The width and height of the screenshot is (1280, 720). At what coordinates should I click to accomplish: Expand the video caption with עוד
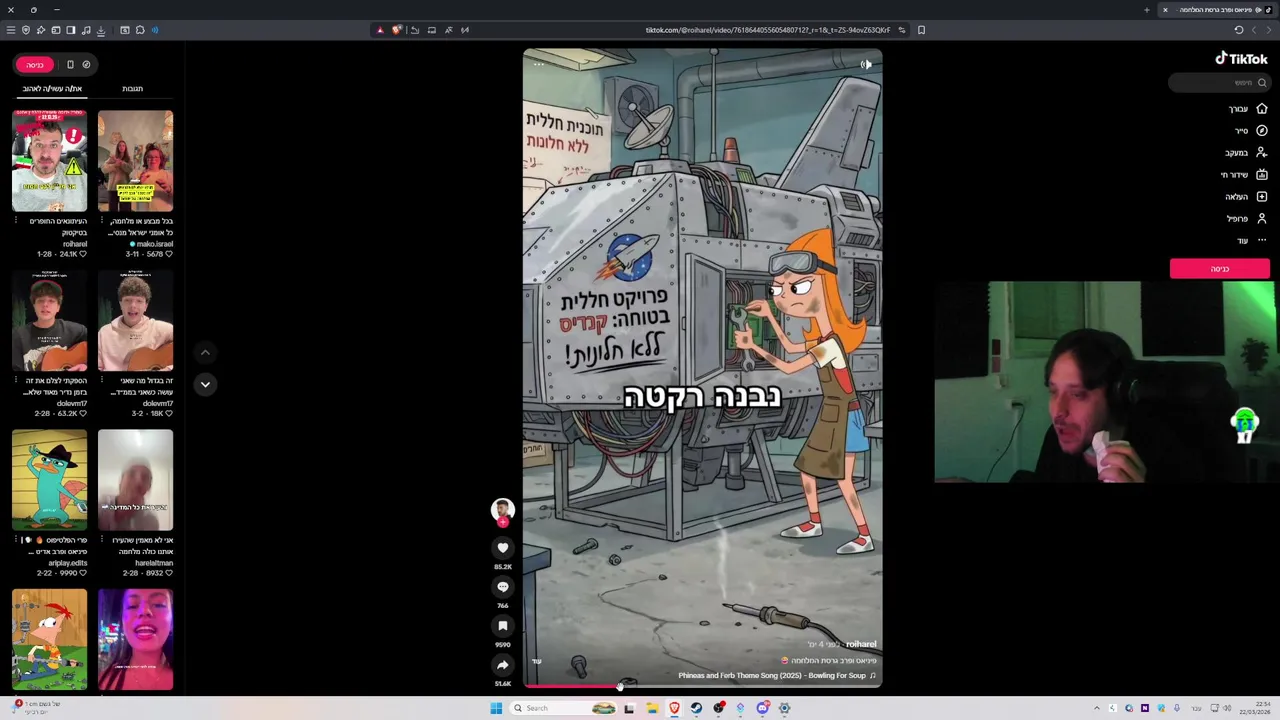(x=536, y=661)
